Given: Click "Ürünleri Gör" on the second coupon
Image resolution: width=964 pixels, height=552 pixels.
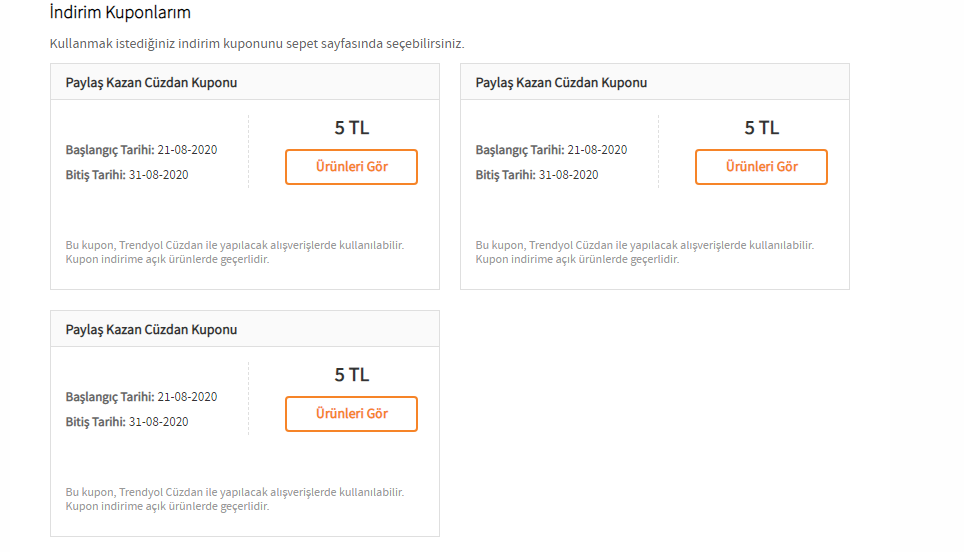Looking at the screenshot, I should 761,167.
